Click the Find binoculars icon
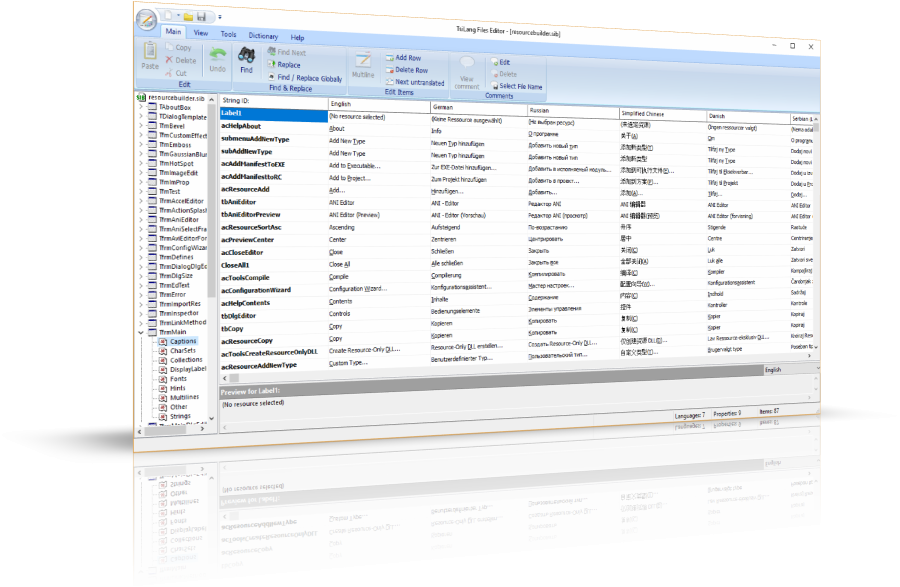This screenshot has height=587, width=900. [x=246, y=56]
